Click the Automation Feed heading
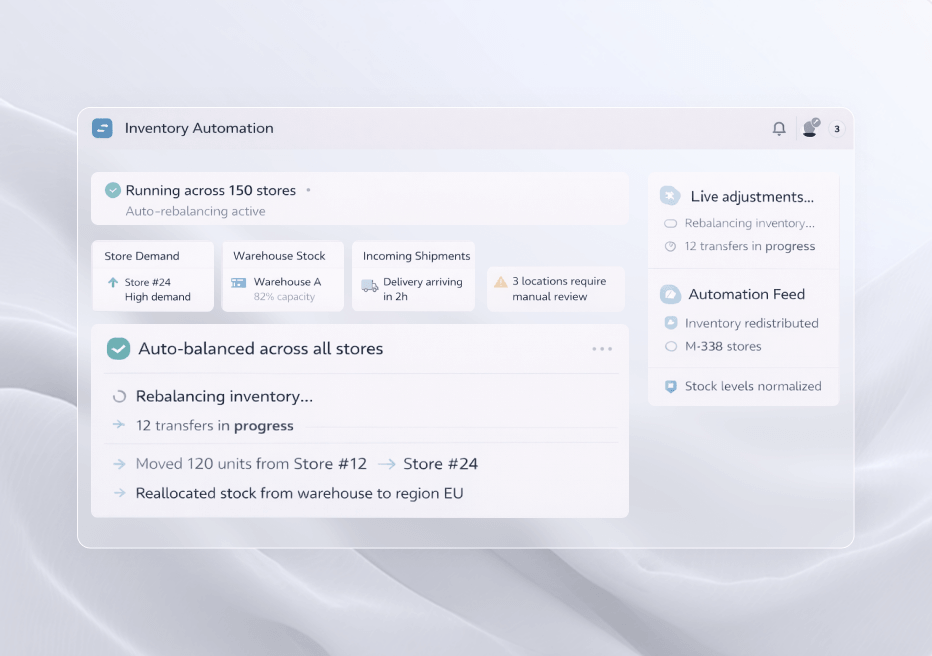Image resolution: width=932 pixels, height=656 pixels. click(747, 294)
